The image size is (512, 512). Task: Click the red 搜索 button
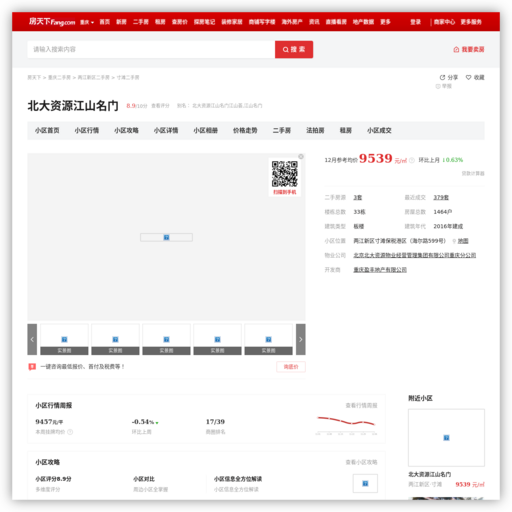pos(294,49)
